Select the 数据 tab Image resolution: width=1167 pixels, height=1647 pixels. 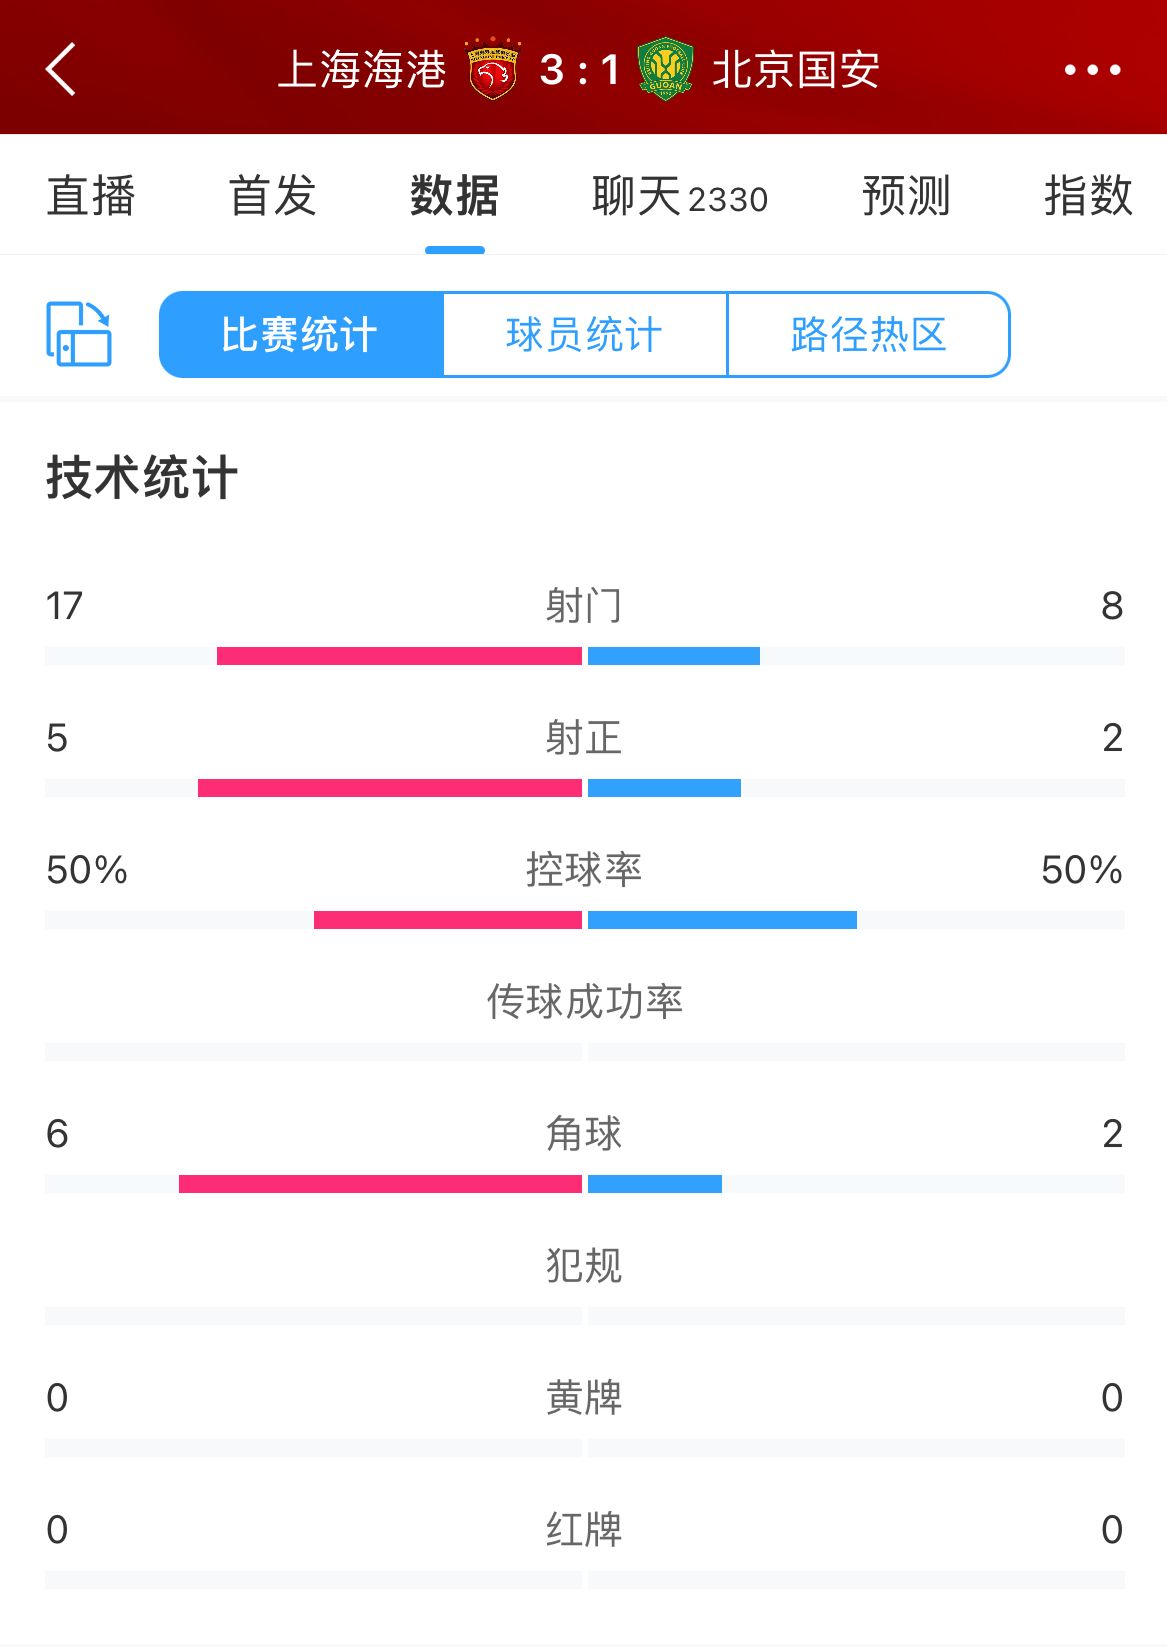[x=454, y=196]
